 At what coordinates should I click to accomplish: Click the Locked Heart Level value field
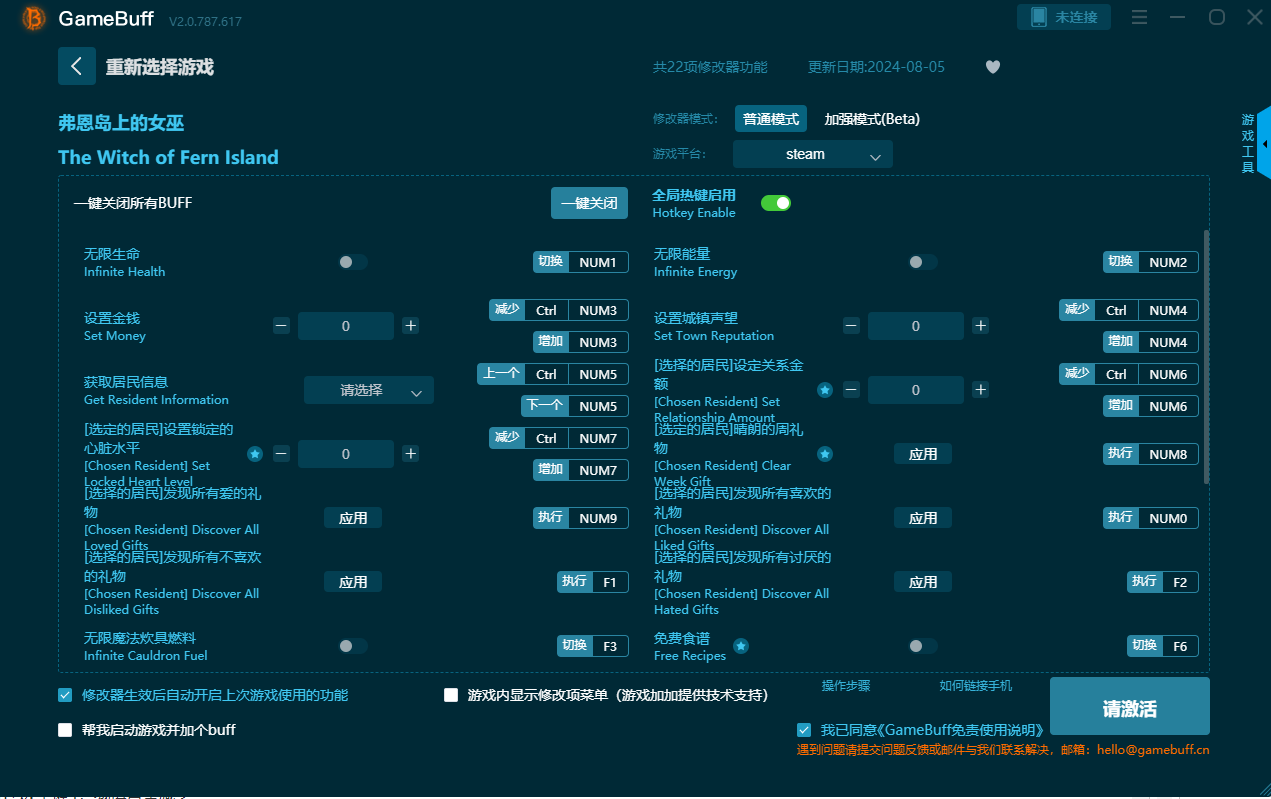(346, 454)
